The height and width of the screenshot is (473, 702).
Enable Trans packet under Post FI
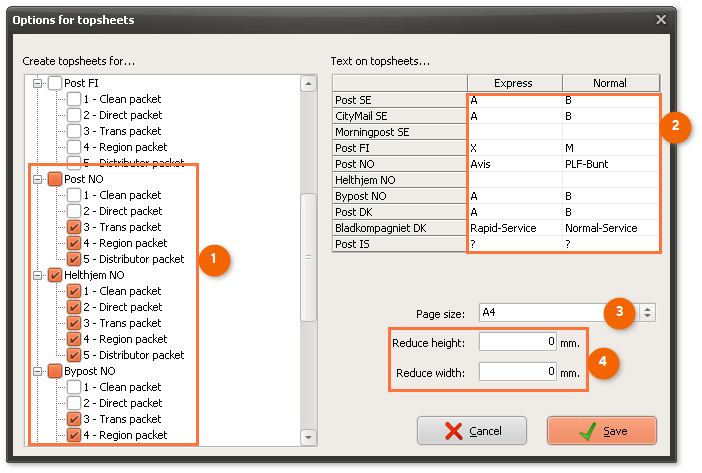click(x=74, y=131)
